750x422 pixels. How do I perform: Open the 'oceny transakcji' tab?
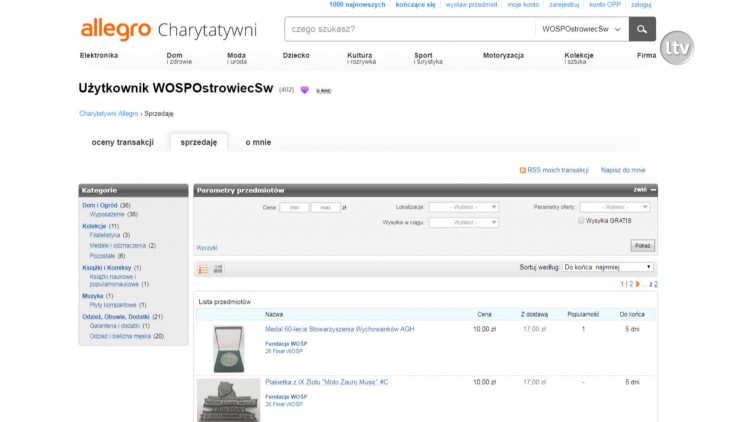122,142
